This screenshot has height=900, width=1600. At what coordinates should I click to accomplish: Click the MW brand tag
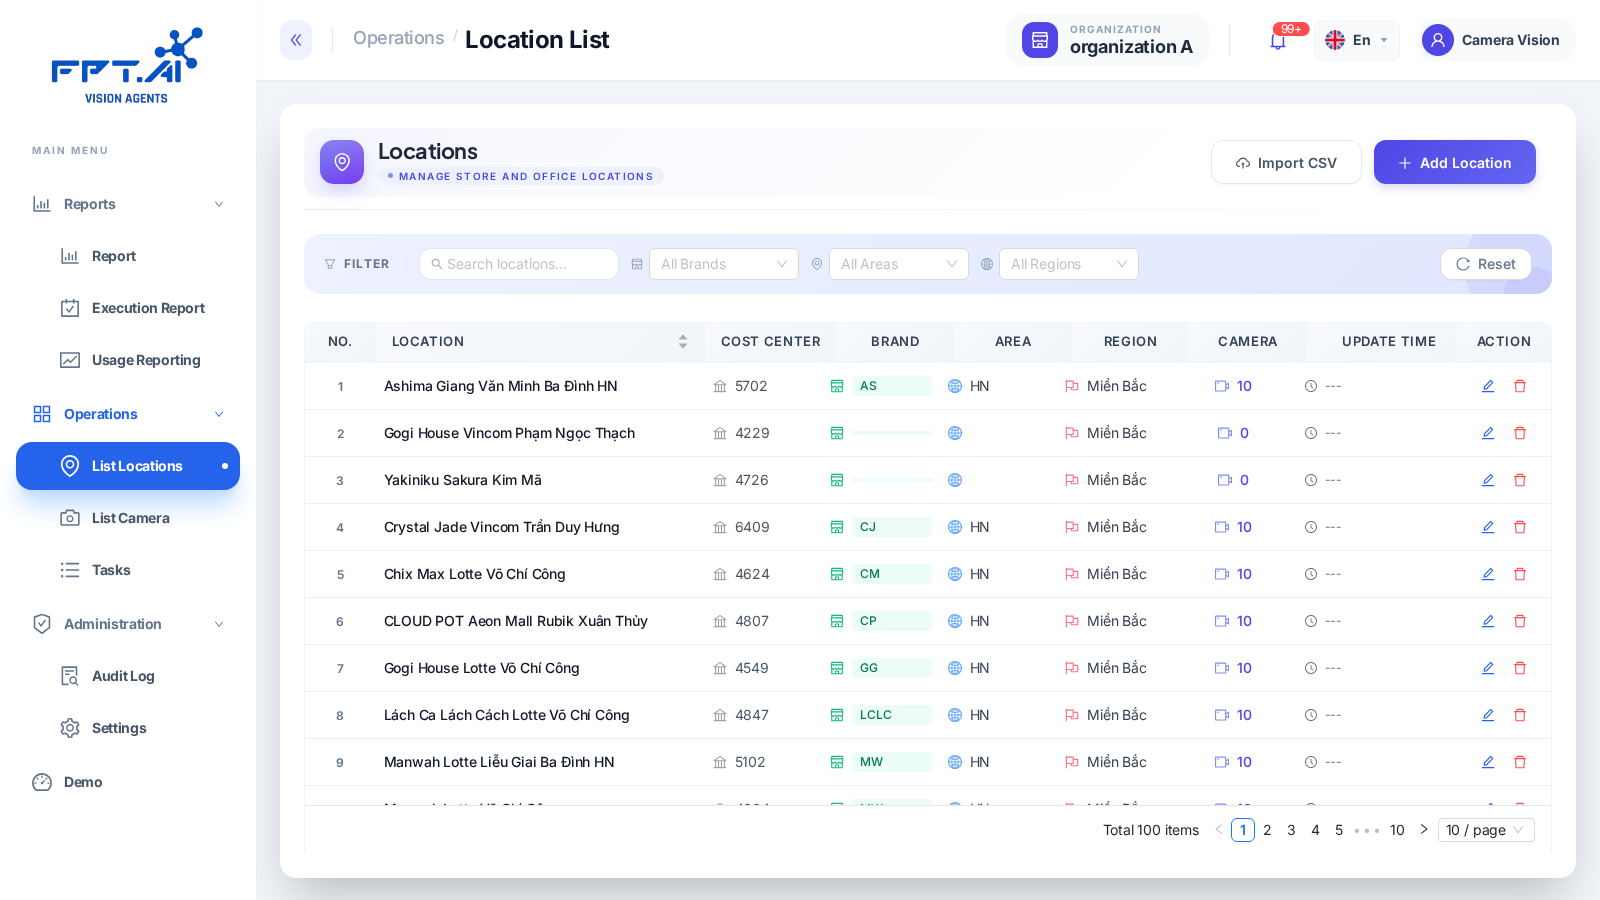(892, 762)
